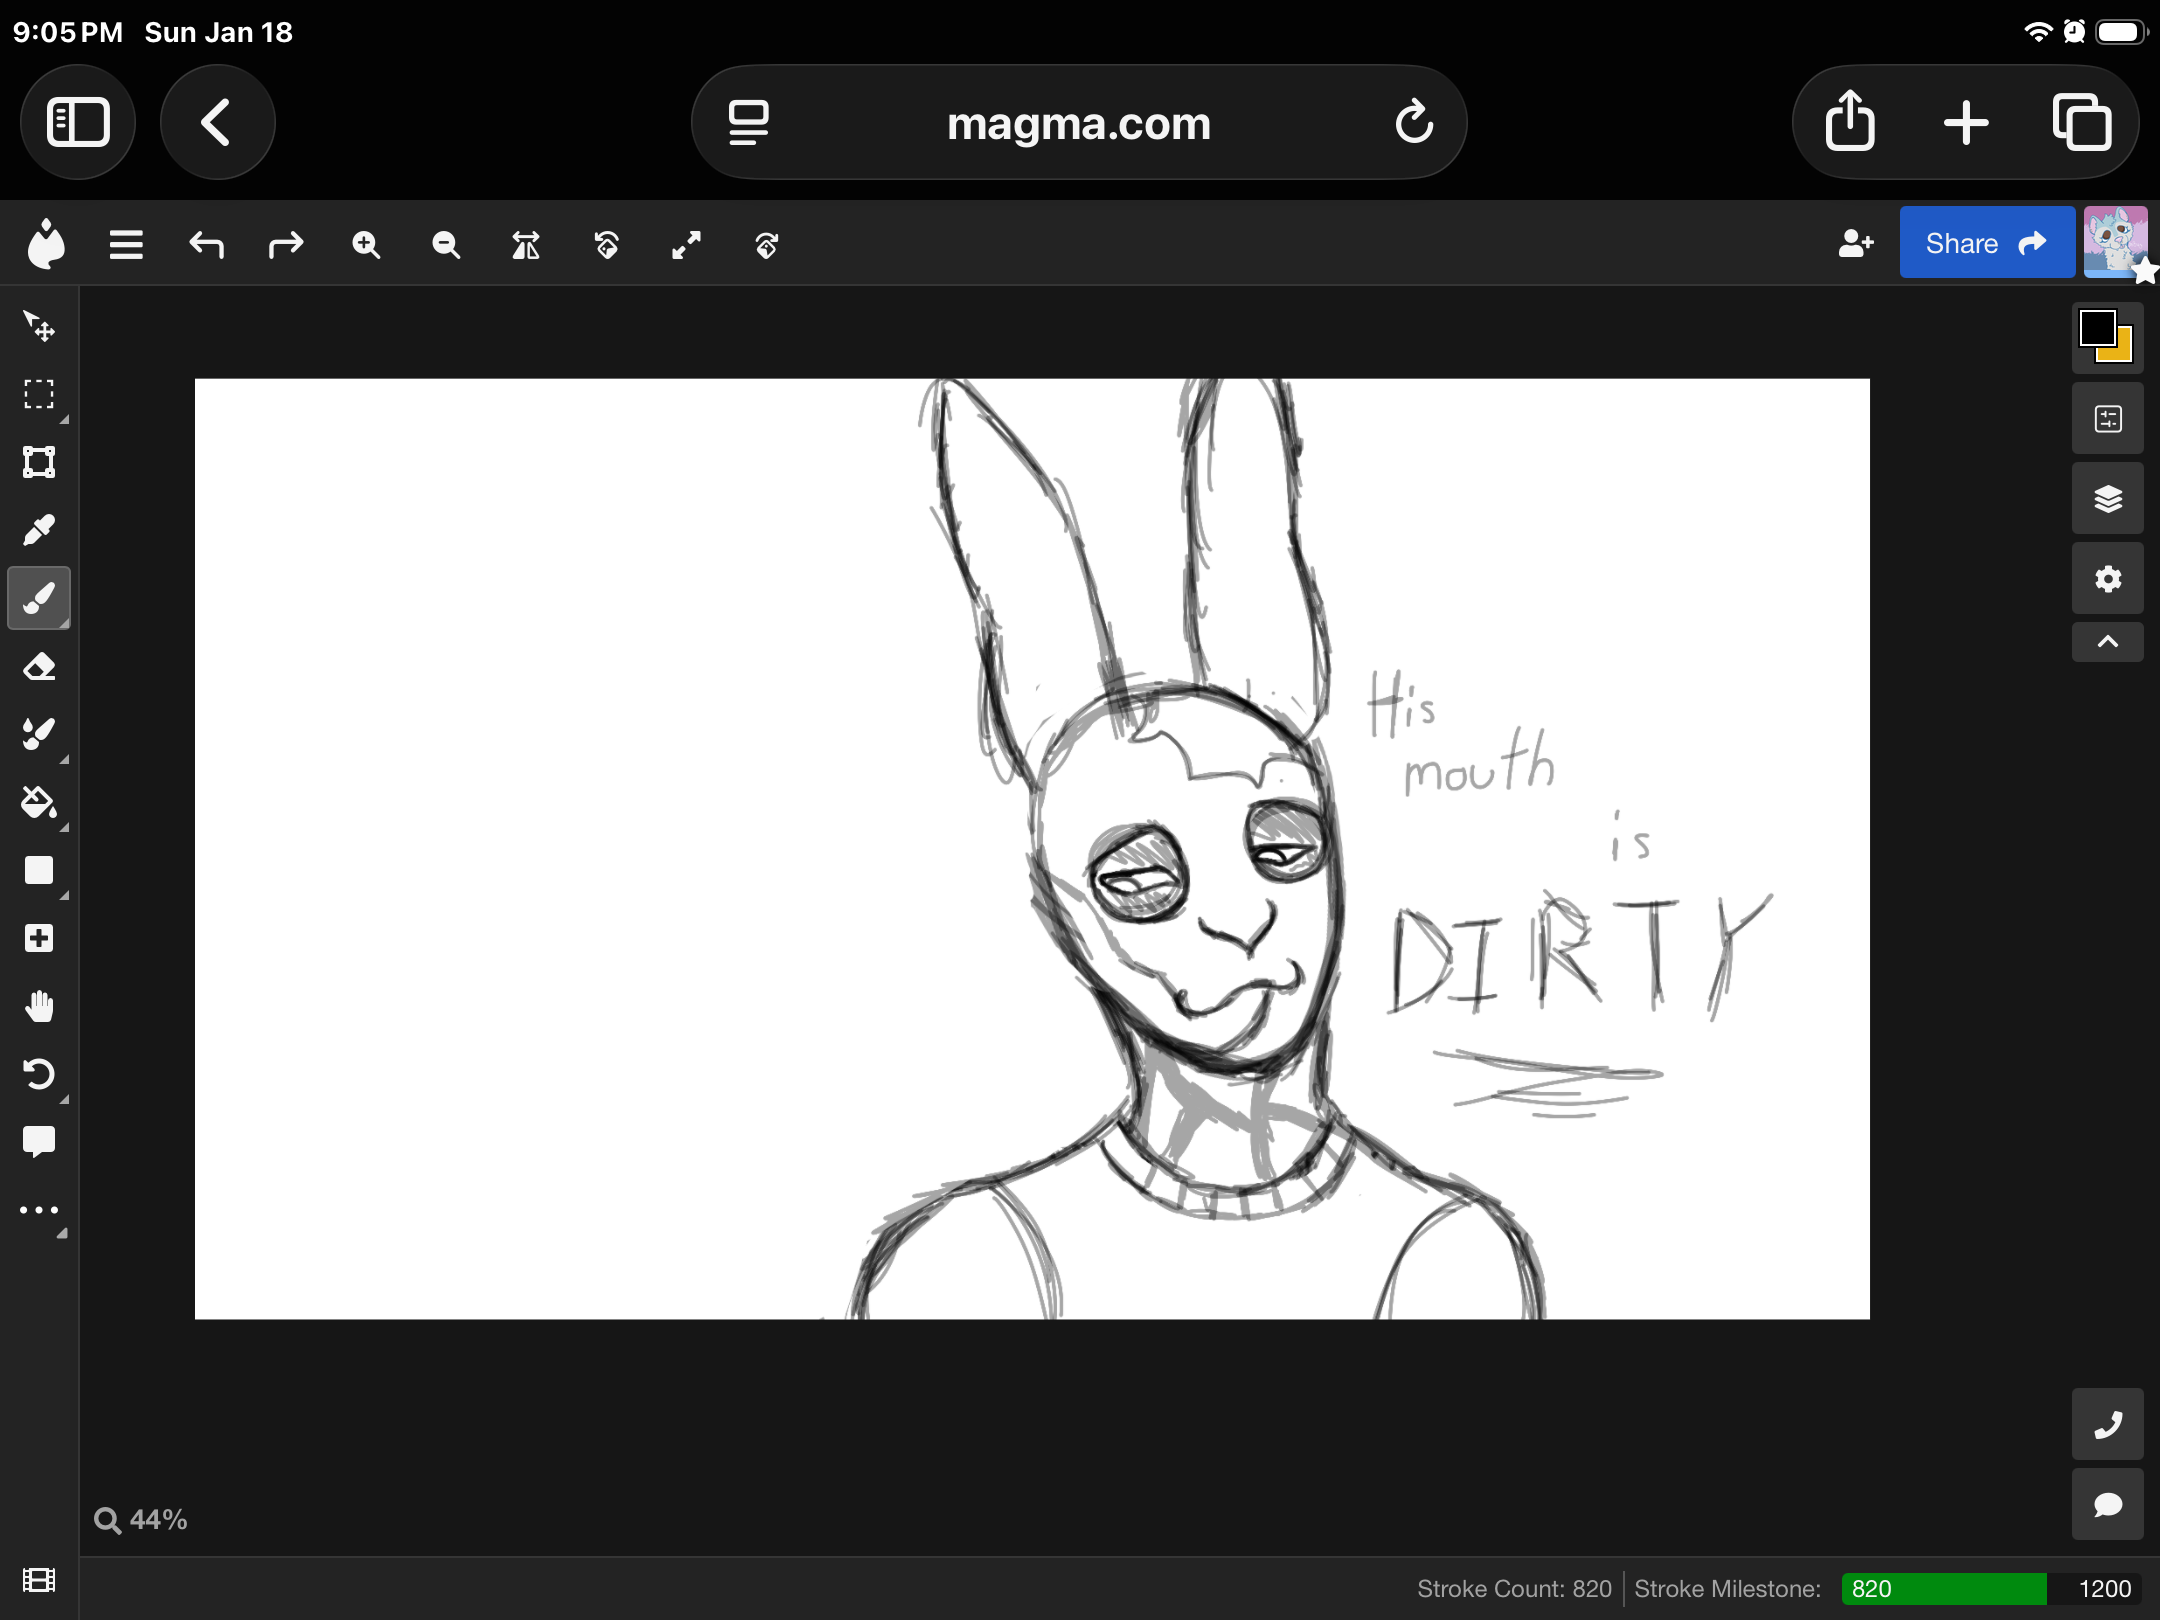The image size is (2160, 1620).
Task: Toggle fullscreen mode with arrows icon
Action: [686, 245]
